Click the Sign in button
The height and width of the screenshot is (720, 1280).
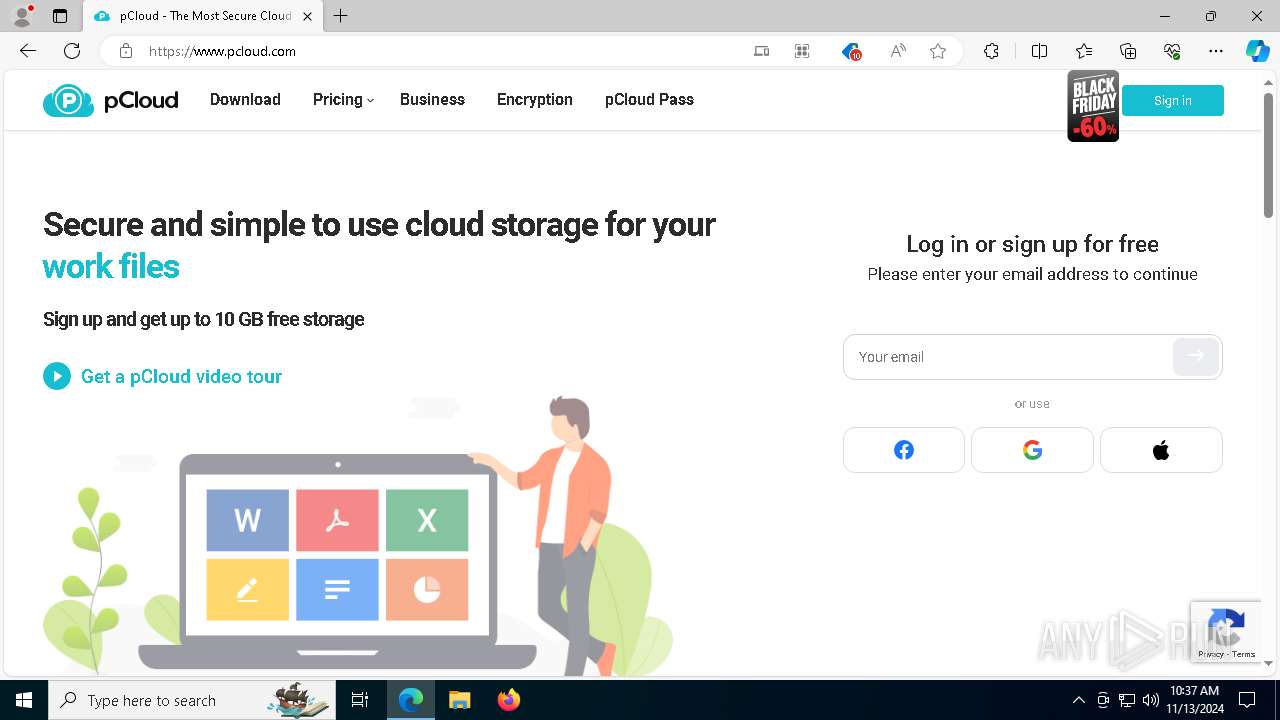click(1172, 100)
